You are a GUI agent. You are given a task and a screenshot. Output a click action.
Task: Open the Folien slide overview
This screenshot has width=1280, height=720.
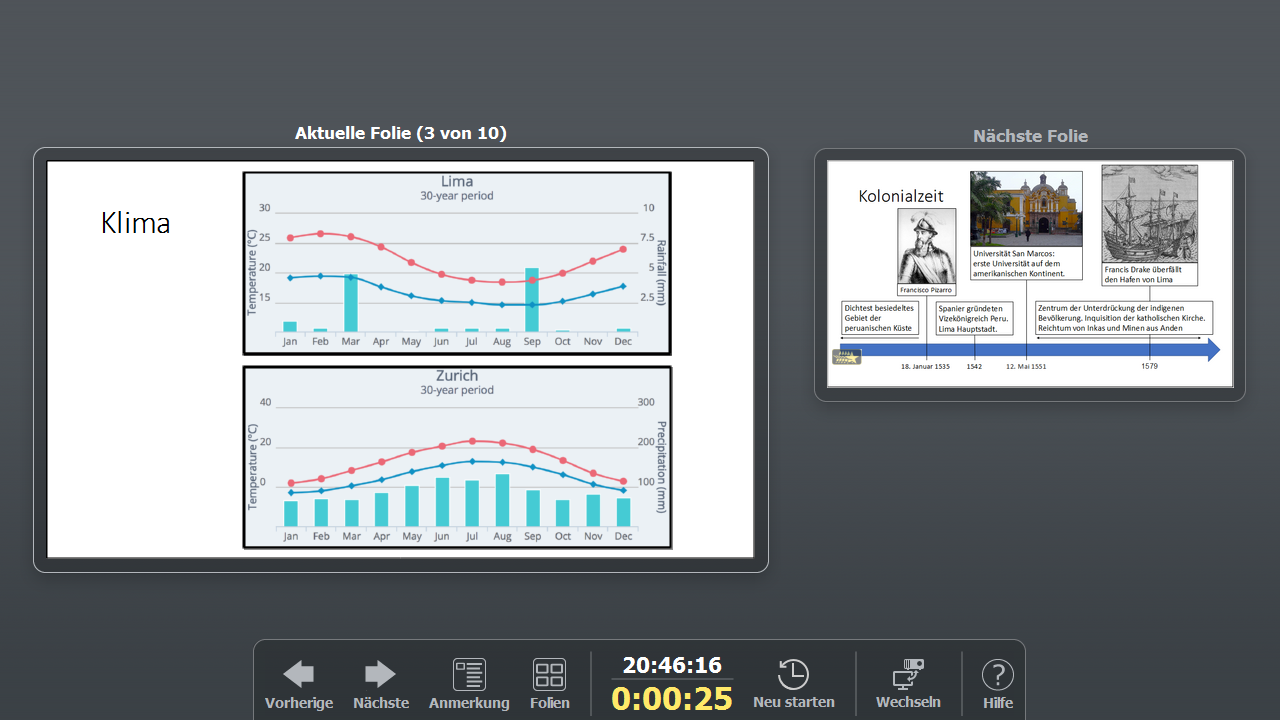pos(550,684)
